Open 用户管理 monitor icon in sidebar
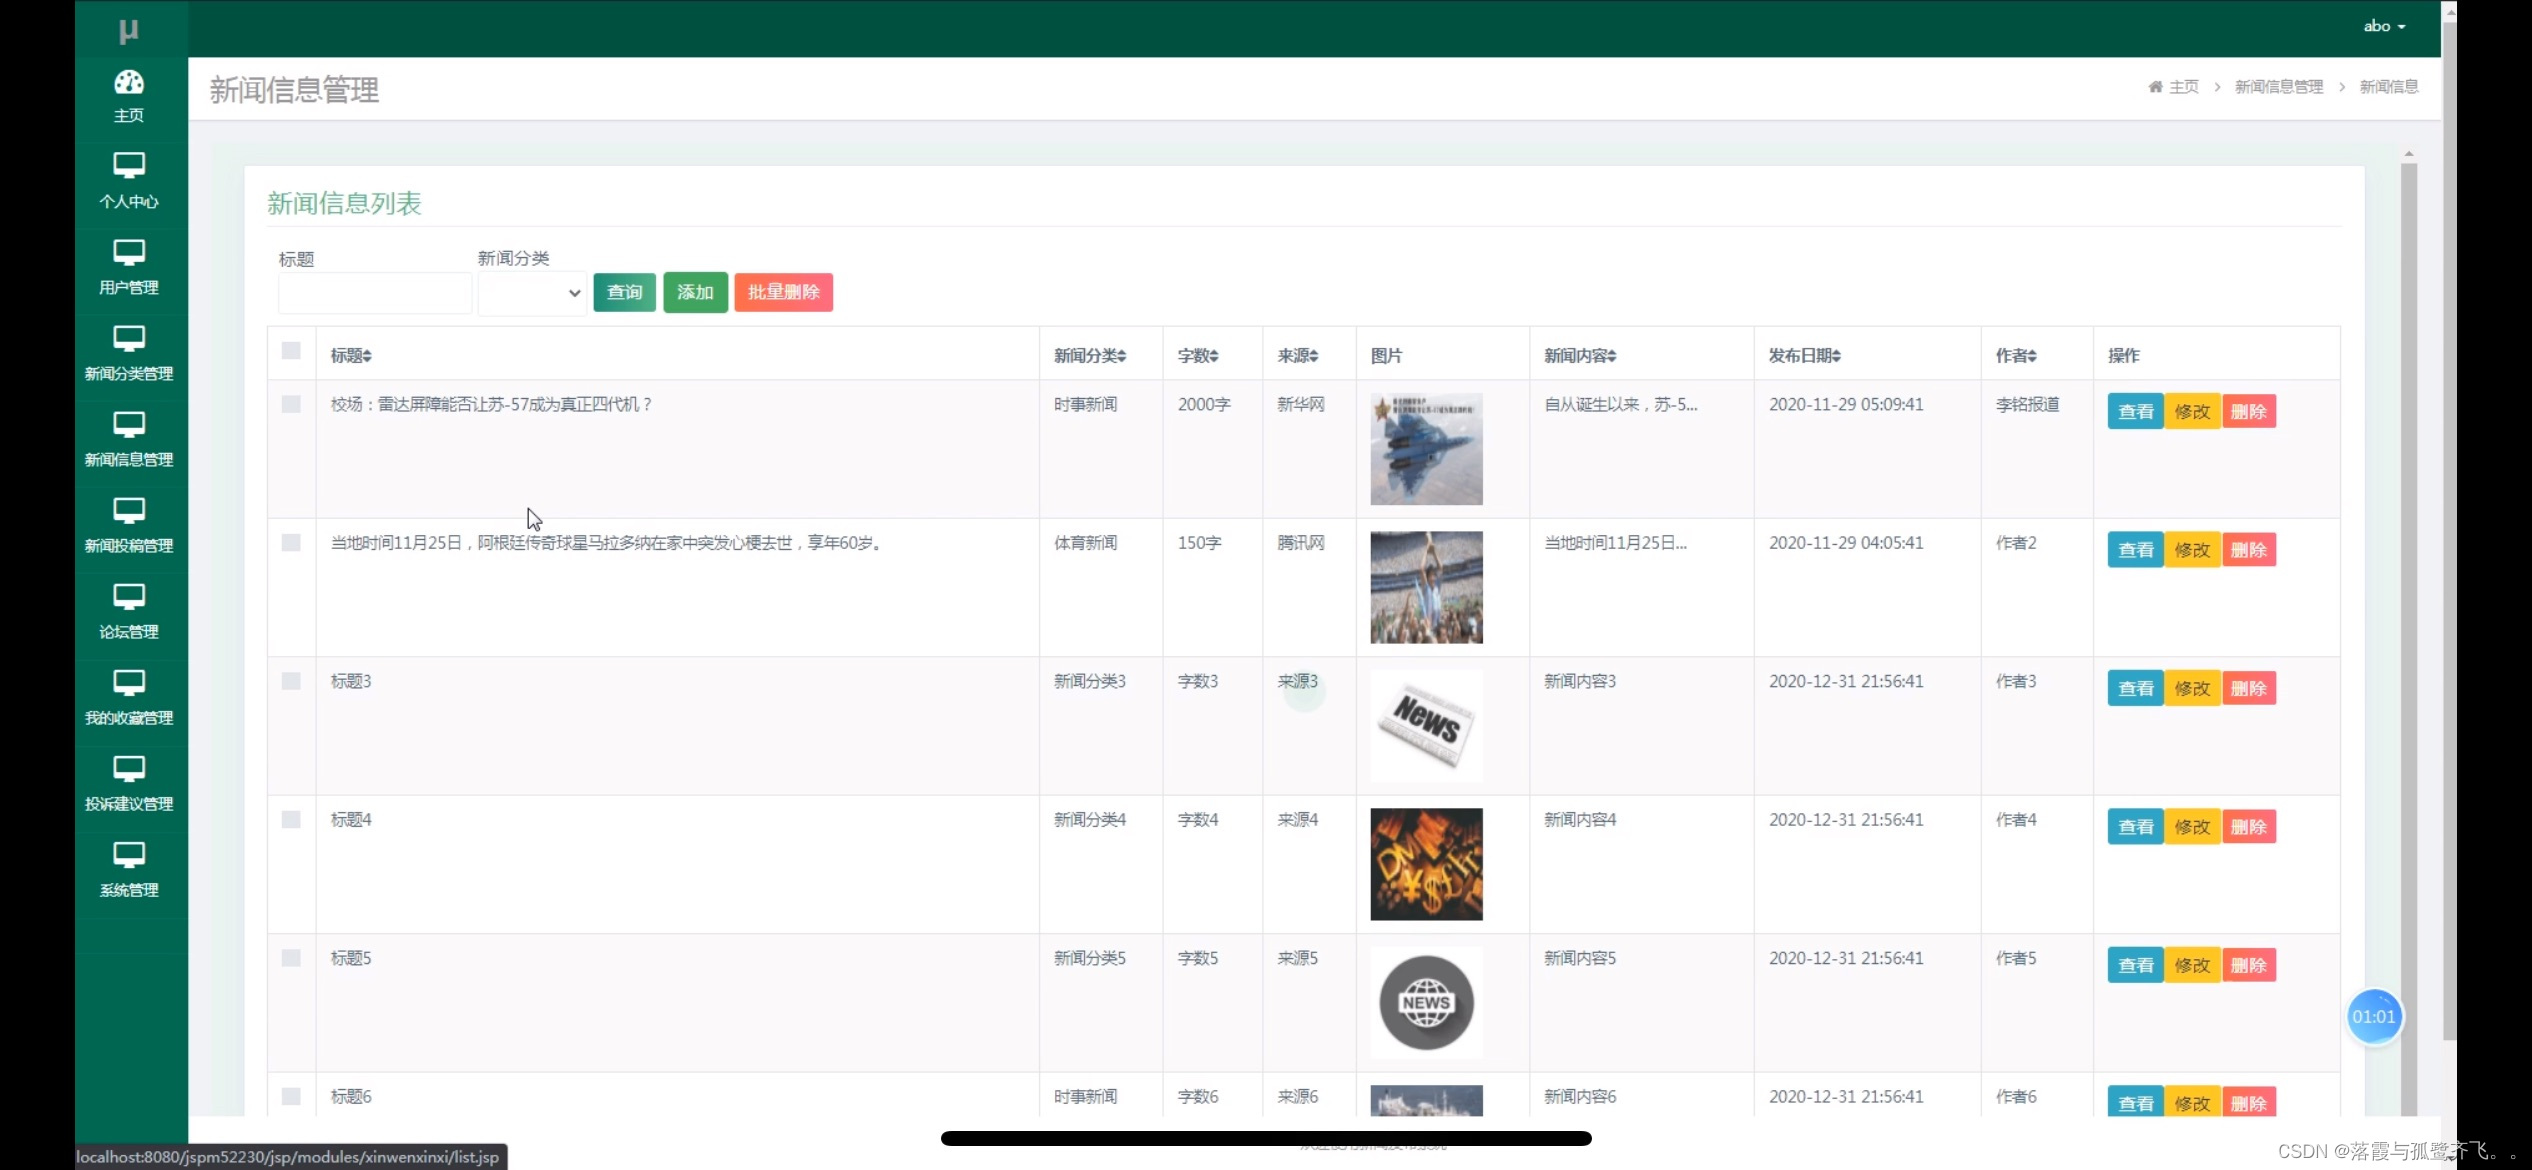The height and width of the screenshot is (1170, 2532). pos(129,251)
